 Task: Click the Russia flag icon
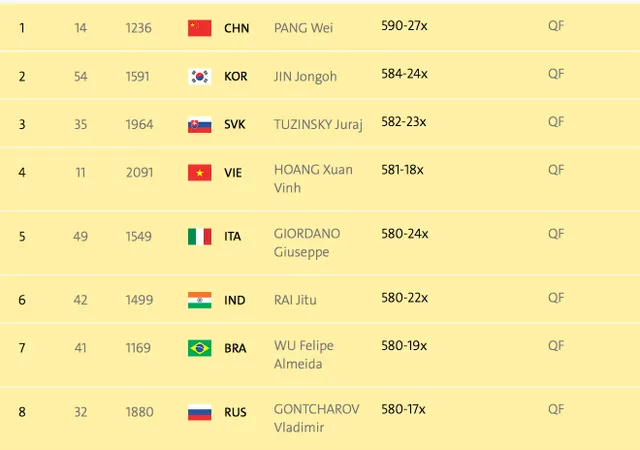point(200,412)
